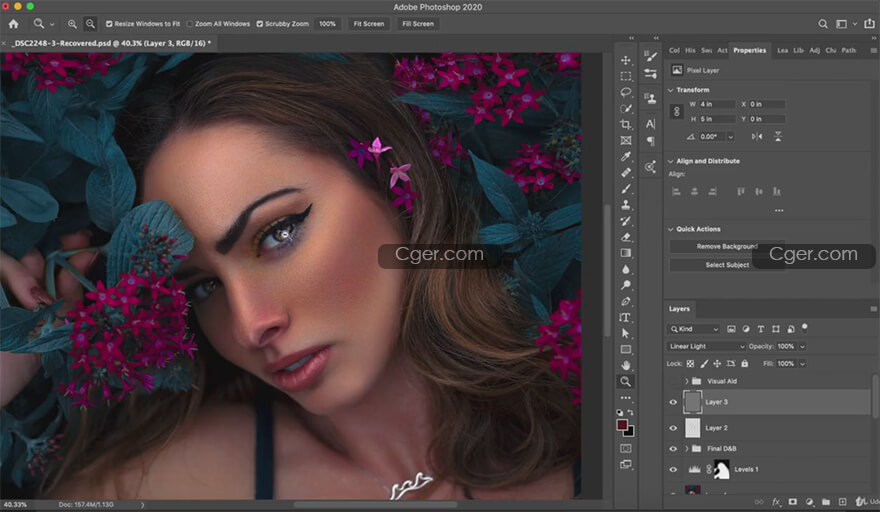Viewport: 880px width, 512px height.
Task: Switch to the Paths panel tab
Action: pos(849,50)
